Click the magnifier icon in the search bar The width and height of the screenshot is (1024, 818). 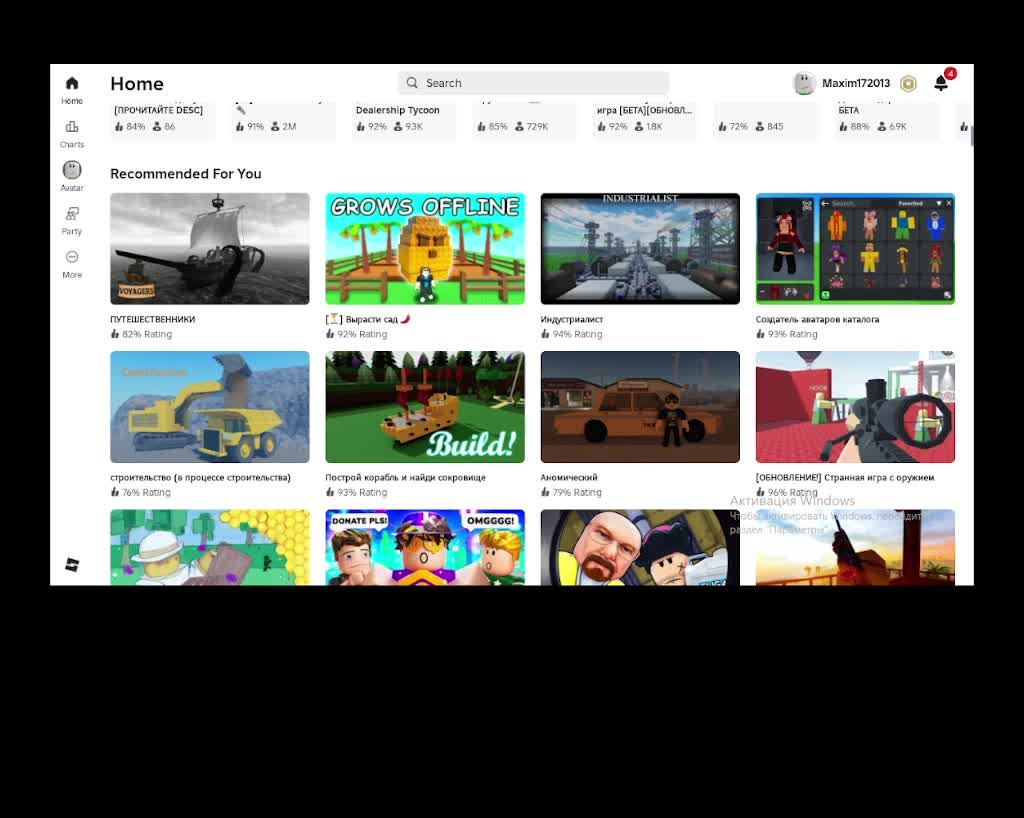pos(412,83)
